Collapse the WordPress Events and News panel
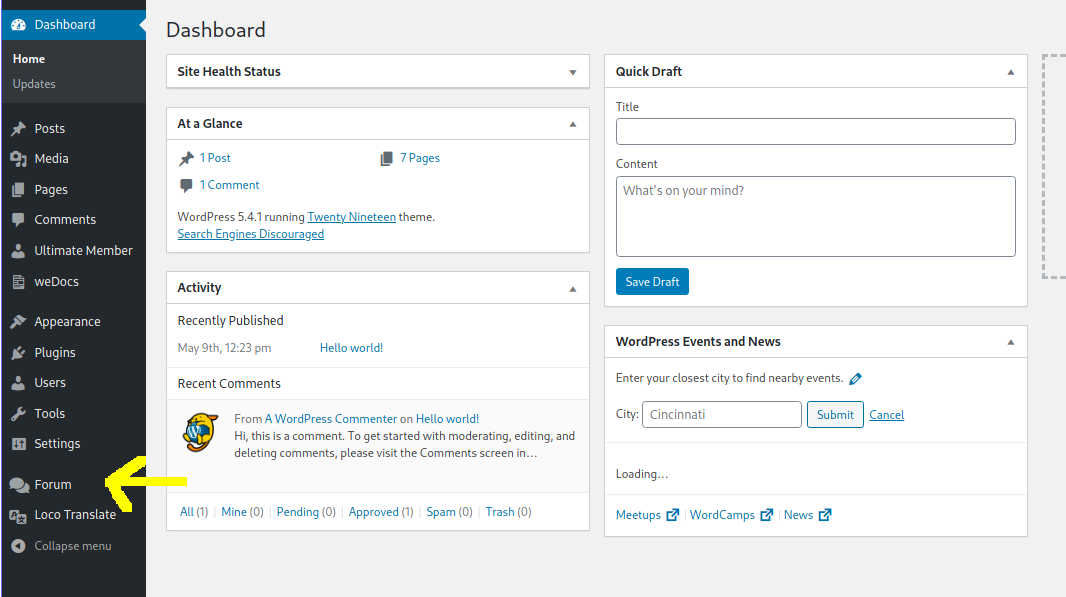 point(1010,342)
